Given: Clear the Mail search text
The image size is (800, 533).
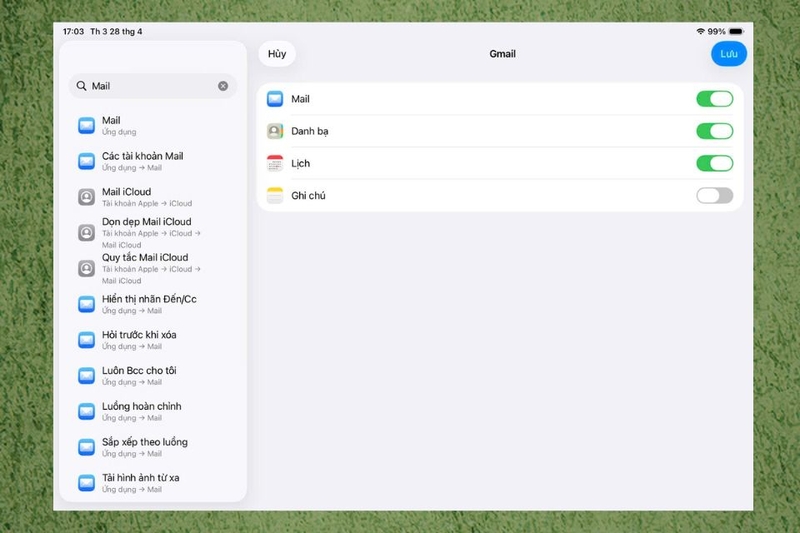Looking at the screenshot, I should [223, 86].
